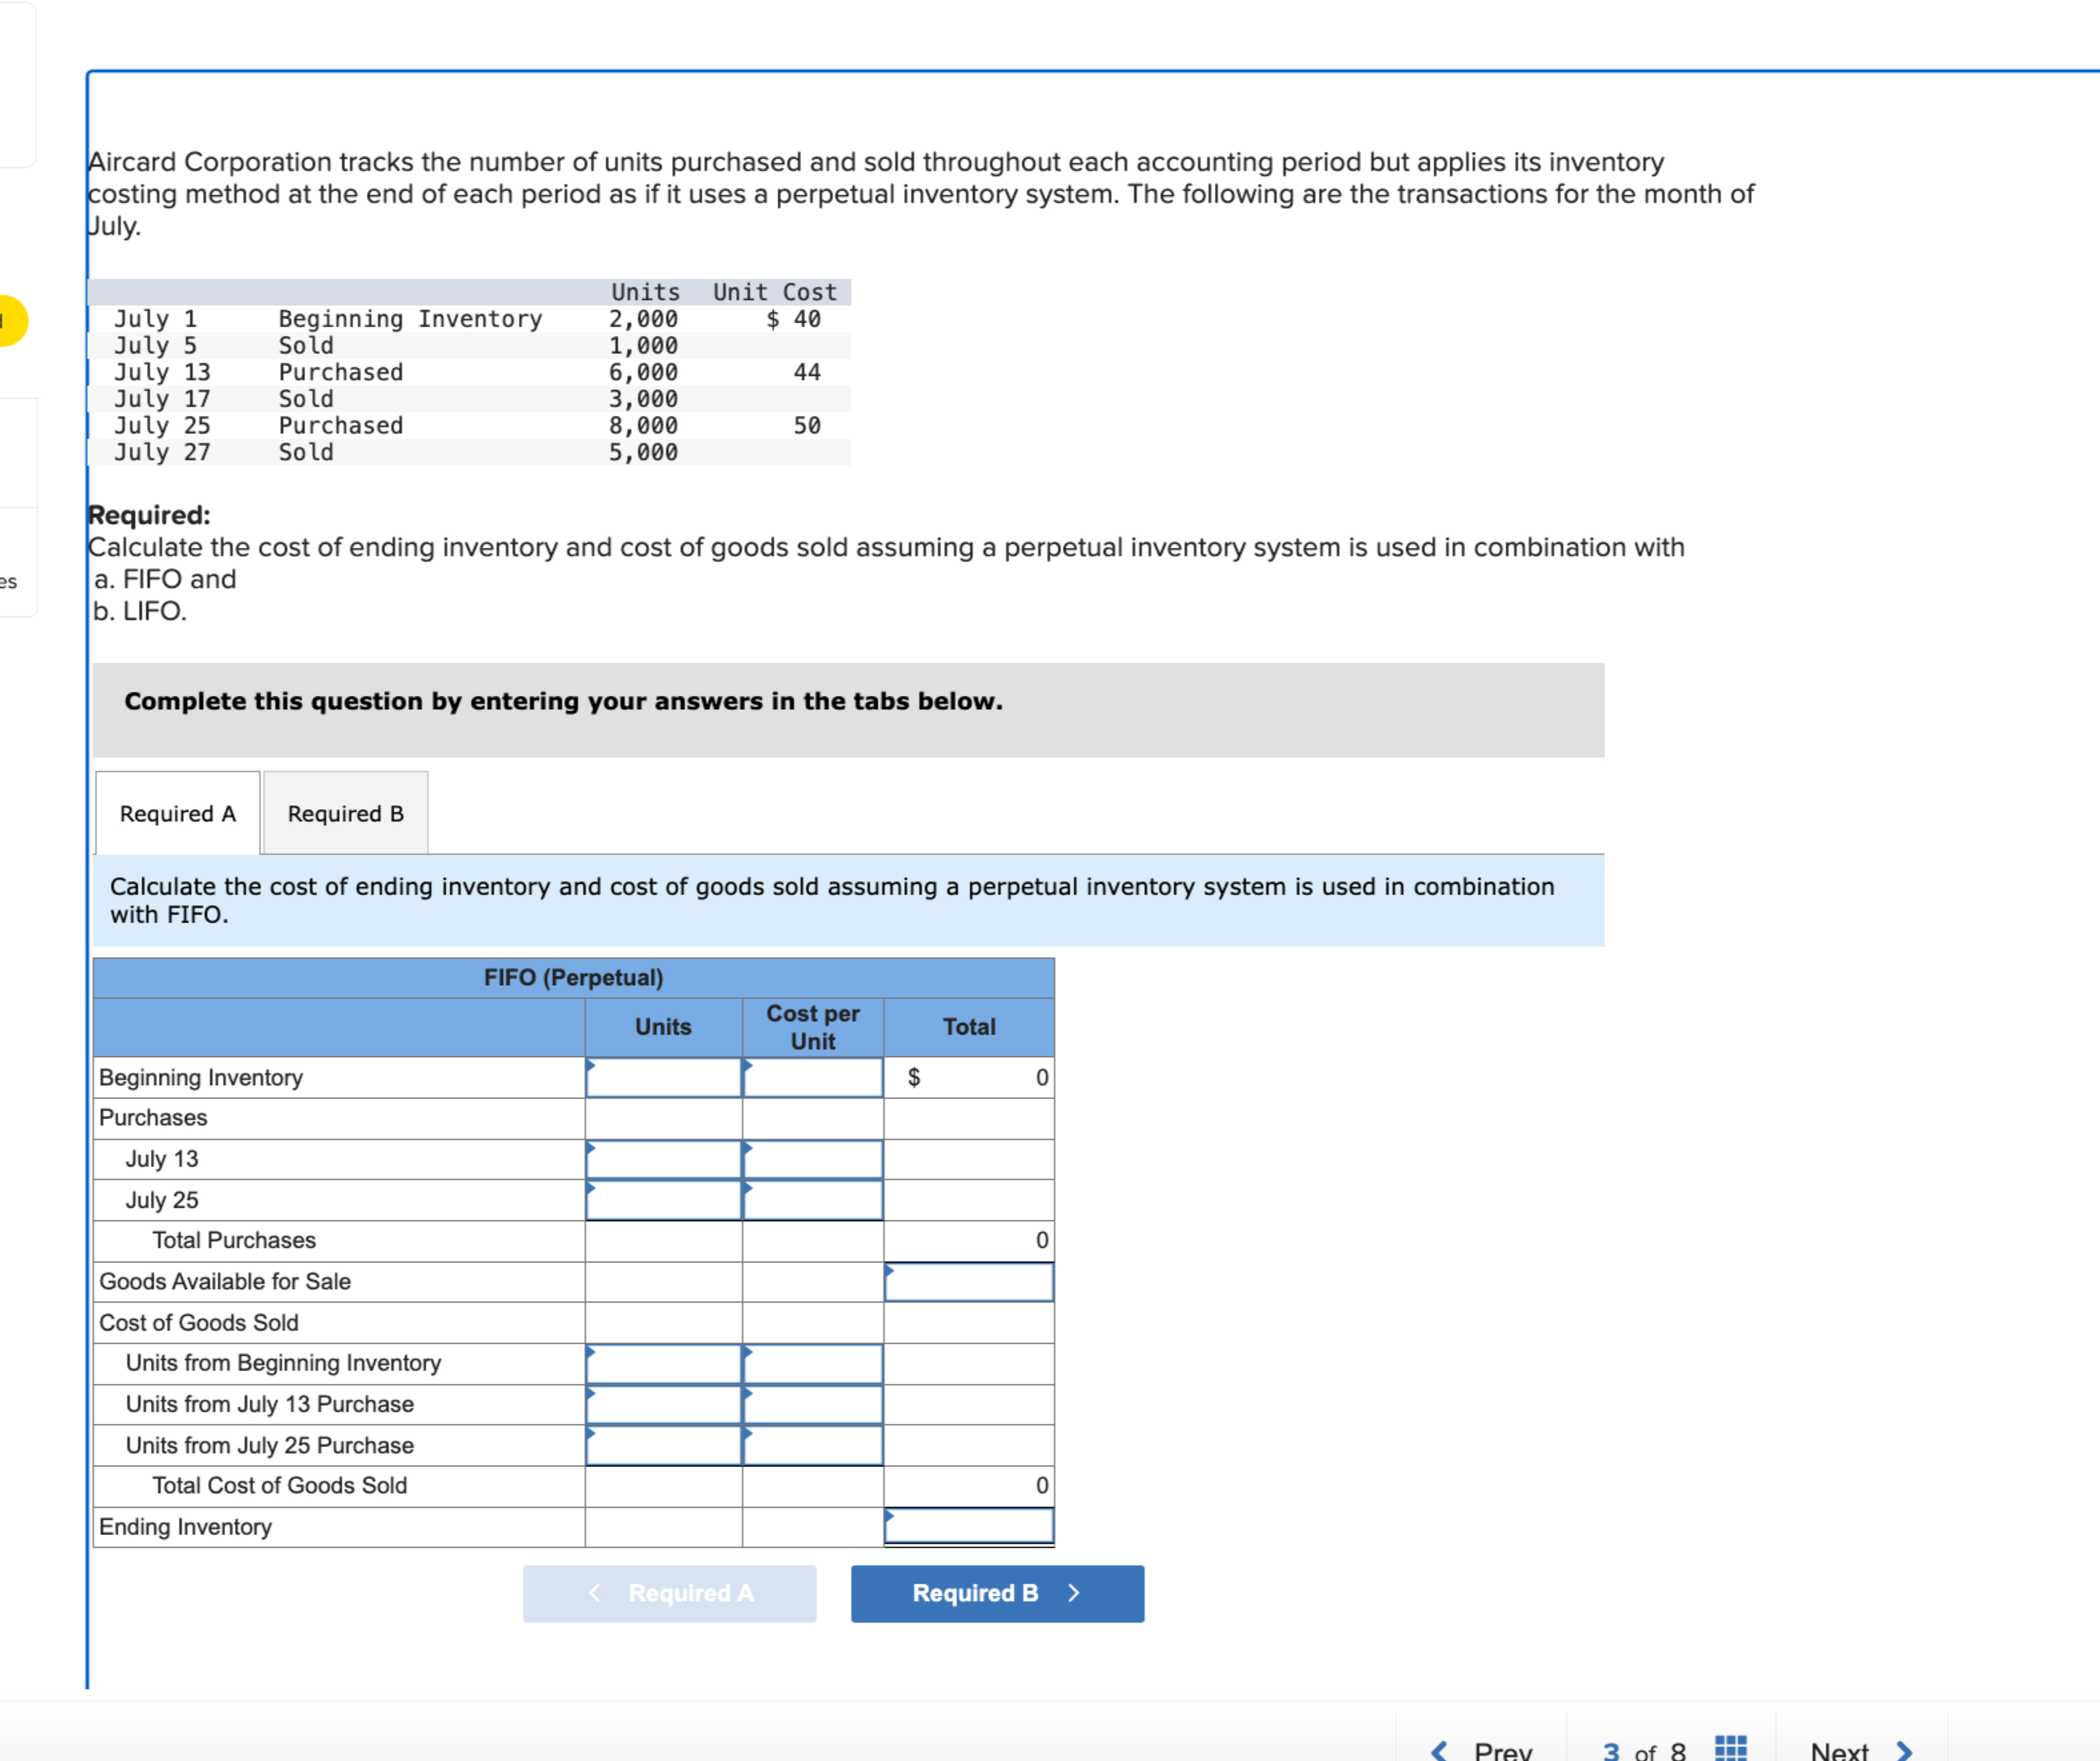This screenshot has height=1761, width=2100.
Task: Select the Required A tab
Action: [178, 813]
